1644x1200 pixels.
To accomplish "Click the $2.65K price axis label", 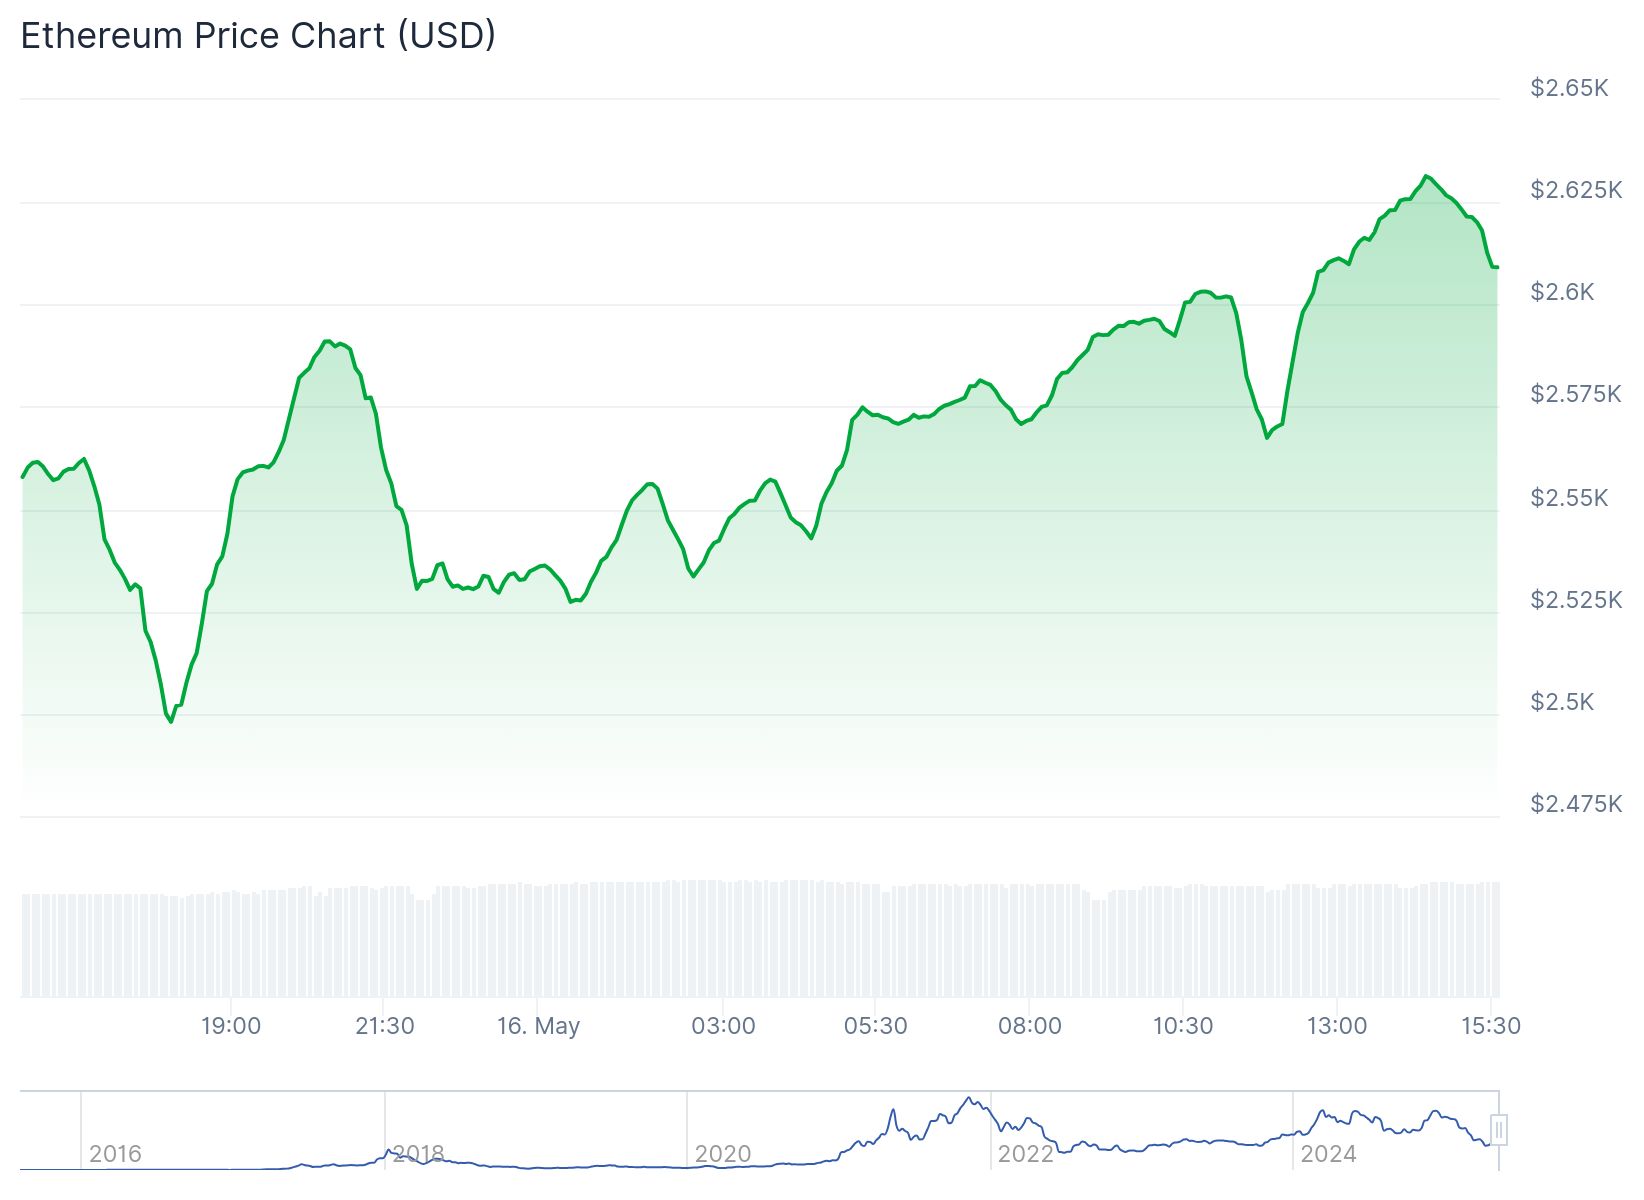I will pos(1569,88).
